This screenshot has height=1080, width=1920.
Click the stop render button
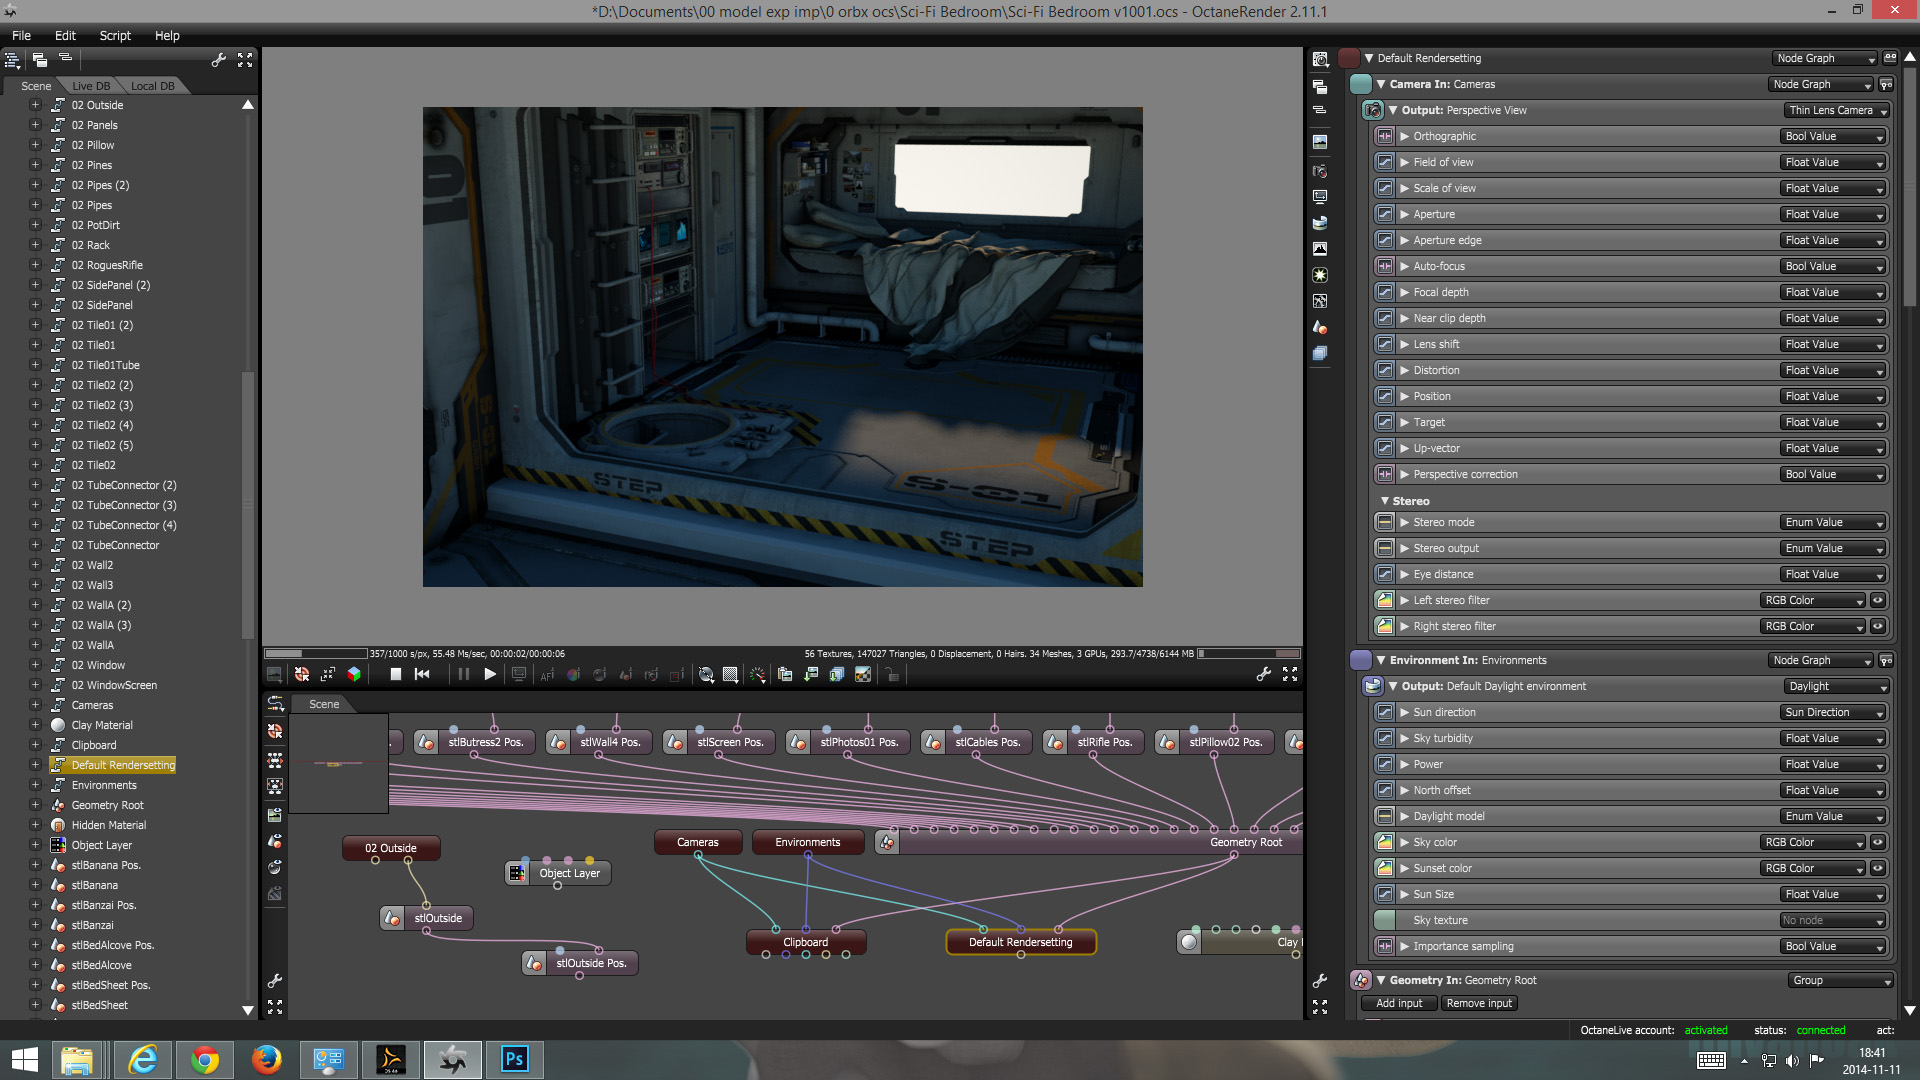click(x=396, y=675)
